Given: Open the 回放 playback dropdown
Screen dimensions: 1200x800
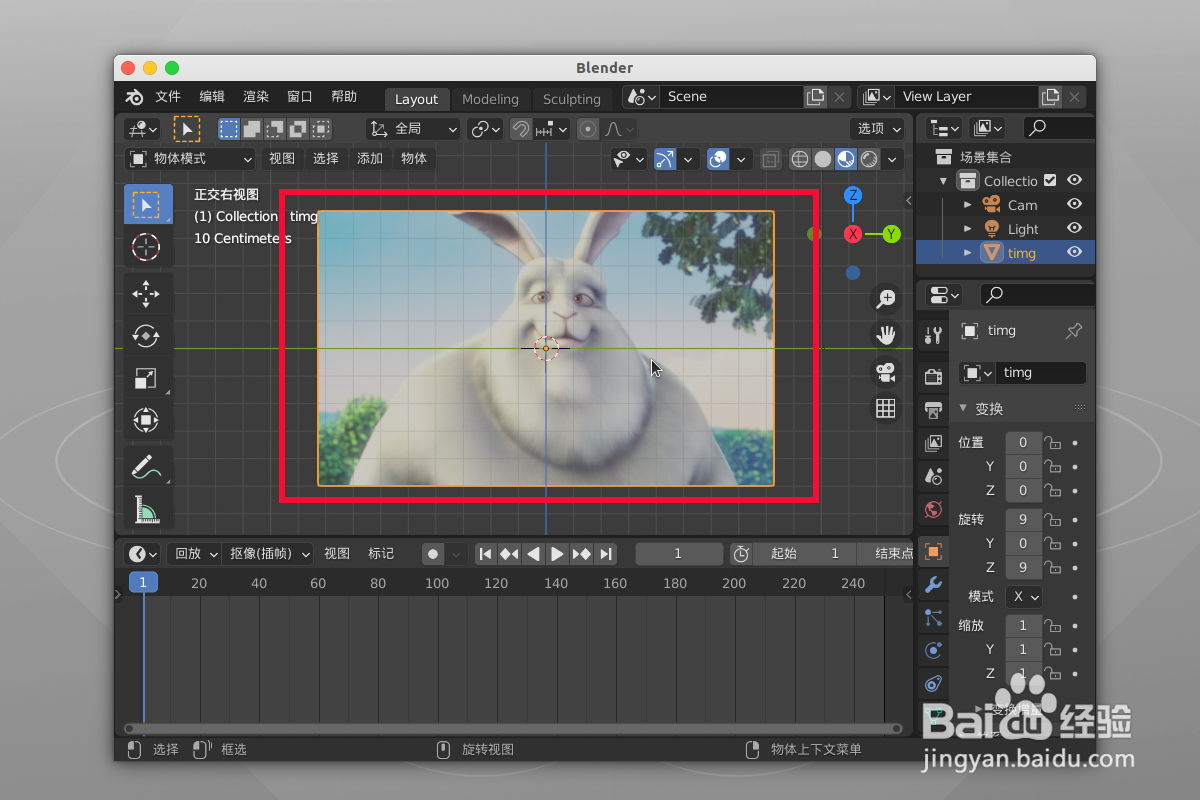Looking at the screenshot, I should tap(193, 554).
